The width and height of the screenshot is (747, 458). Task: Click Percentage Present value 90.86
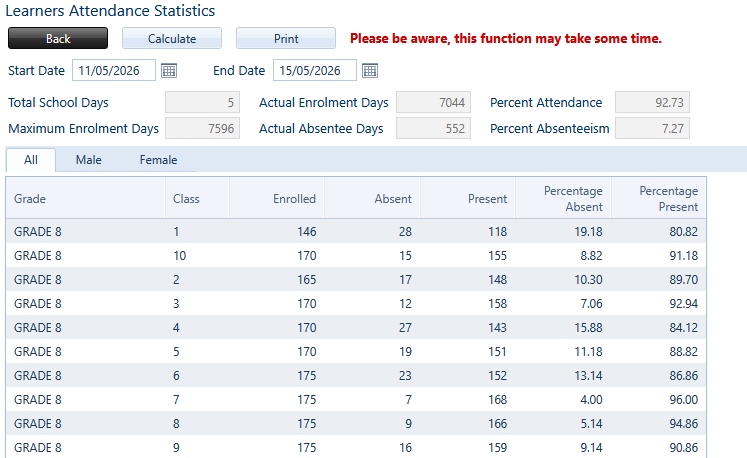click(684, 447)
